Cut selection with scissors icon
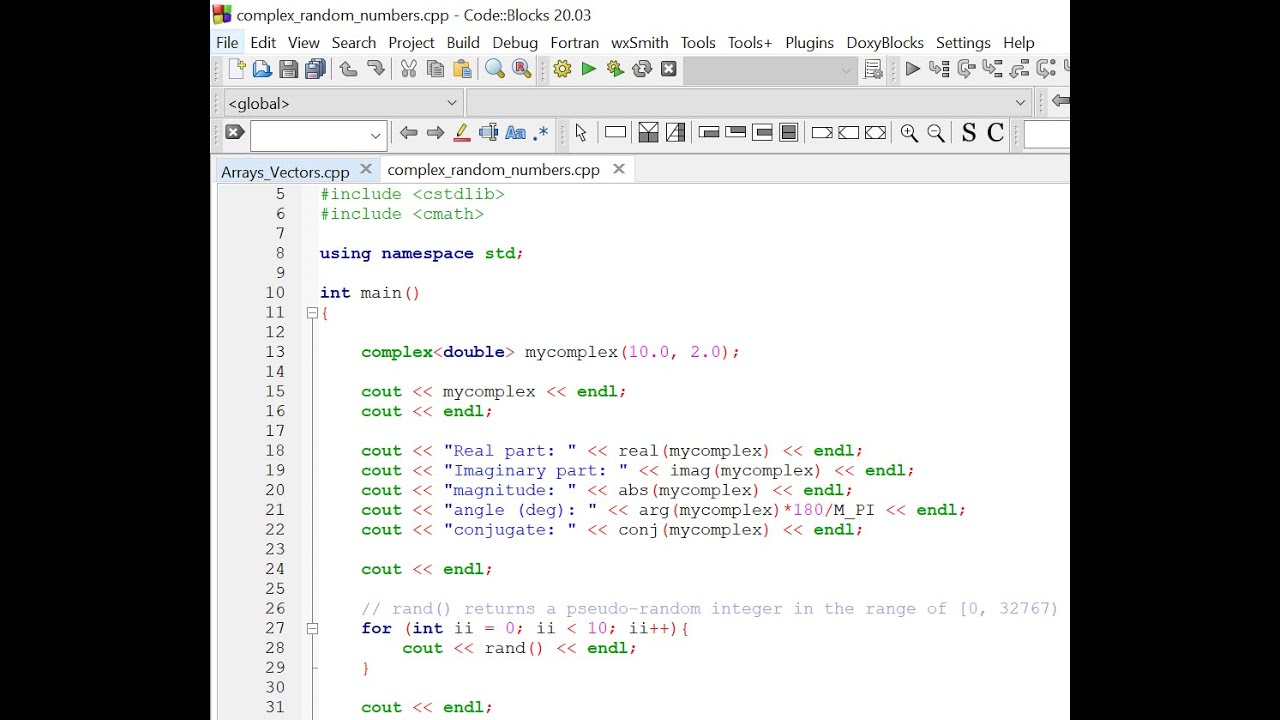Image resolution: width=1280 pixels, height=720 pixels. coord(408,69)
